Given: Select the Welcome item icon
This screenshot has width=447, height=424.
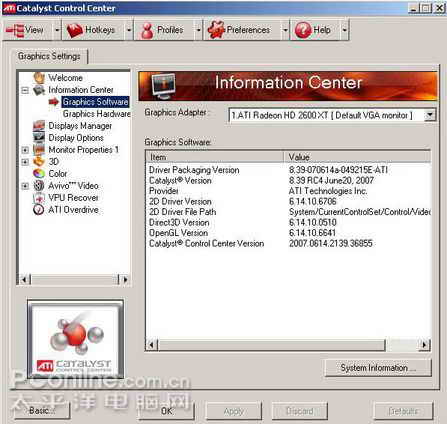Looking at the screenshot, I should [x=39, y=78].
